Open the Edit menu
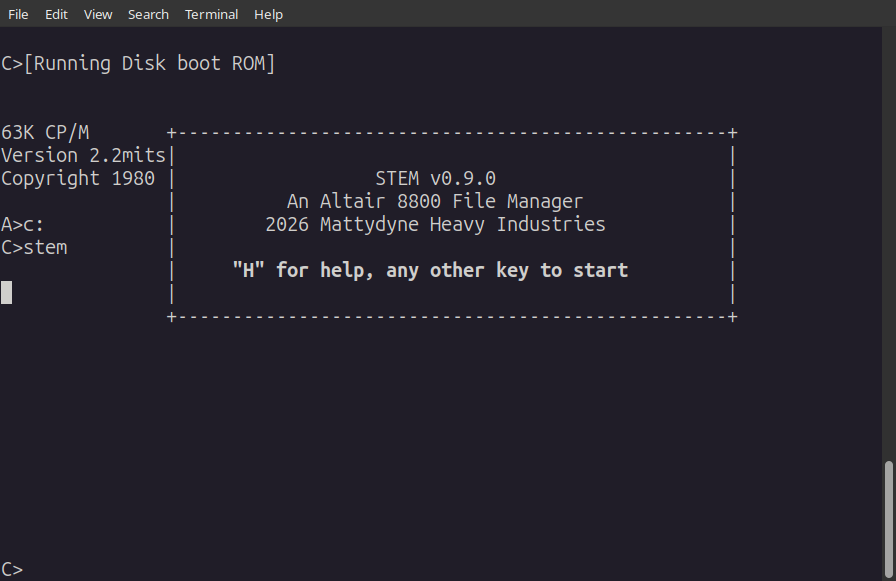This screenshot has height=581, width=896. tap(56, 14)
